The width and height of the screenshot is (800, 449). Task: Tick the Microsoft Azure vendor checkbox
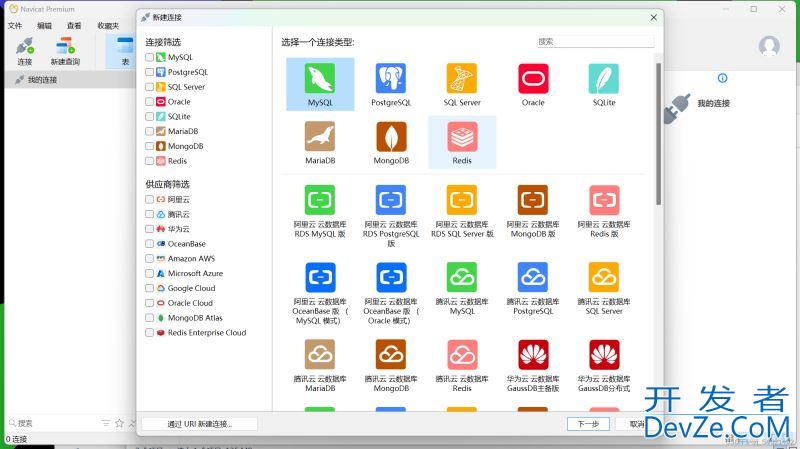tap(149, 273)
